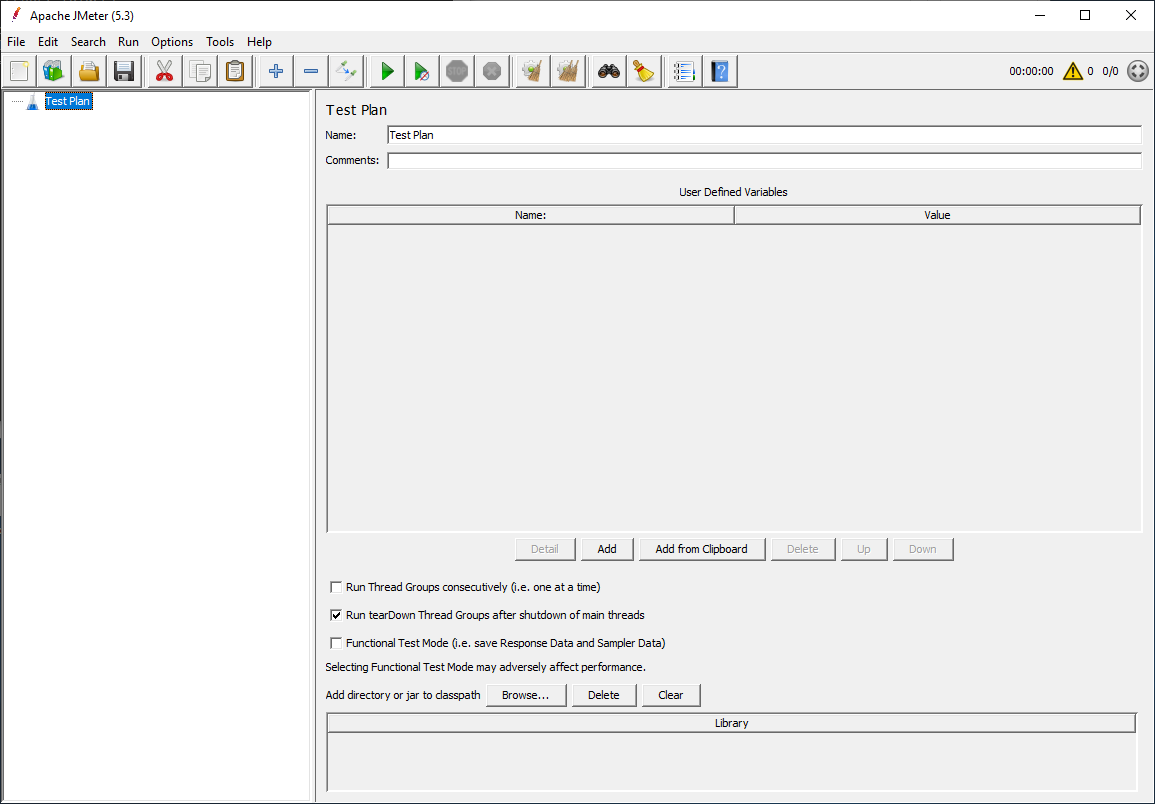The width and height of the screenshot is (1155, 804).
Task: Open the Tools menu
Action: [x=220, y=42]
